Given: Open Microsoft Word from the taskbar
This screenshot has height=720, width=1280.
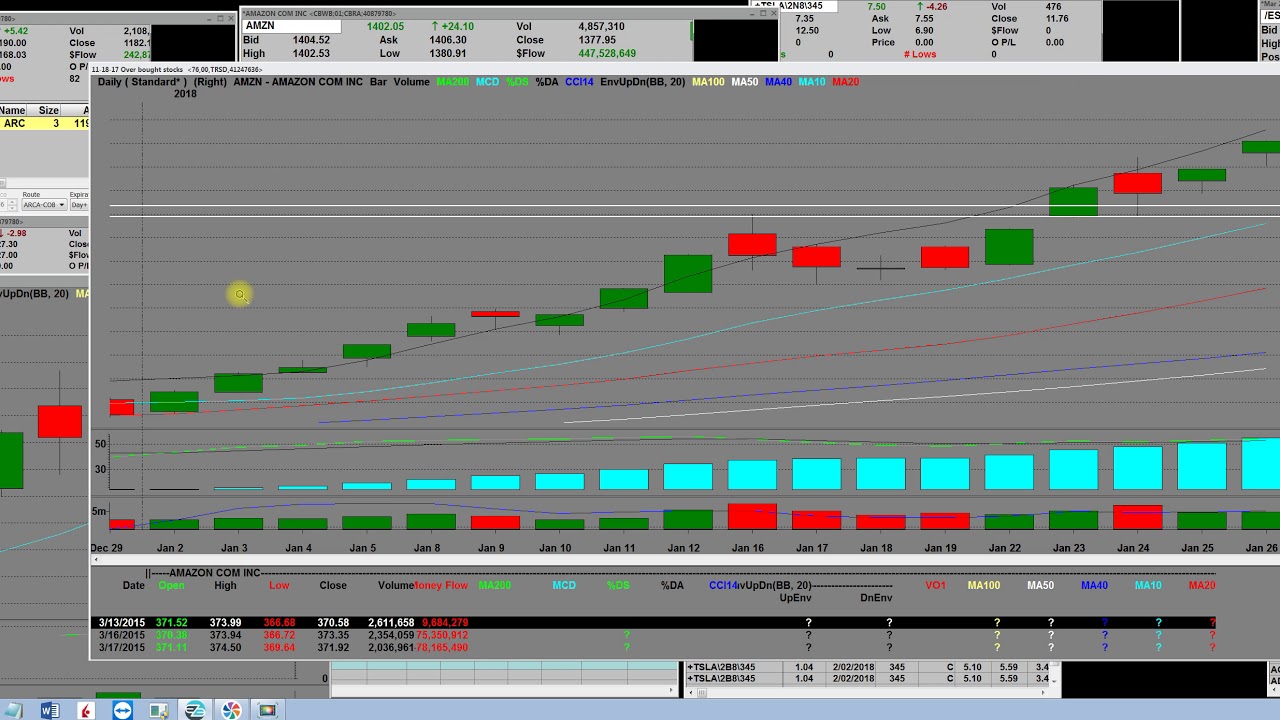Looking at the screenshot, I should tap(50, 710).
